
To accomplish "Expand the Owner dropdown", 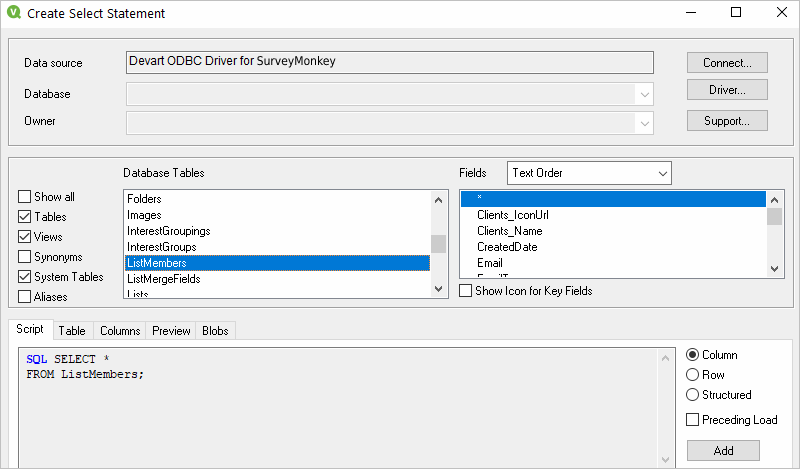I will [x=643, y=122].
